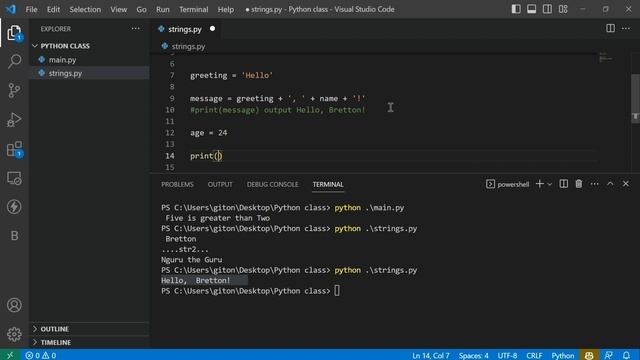
Task: Open terminal panel more actions ellipsis
Action: (594, 184)
